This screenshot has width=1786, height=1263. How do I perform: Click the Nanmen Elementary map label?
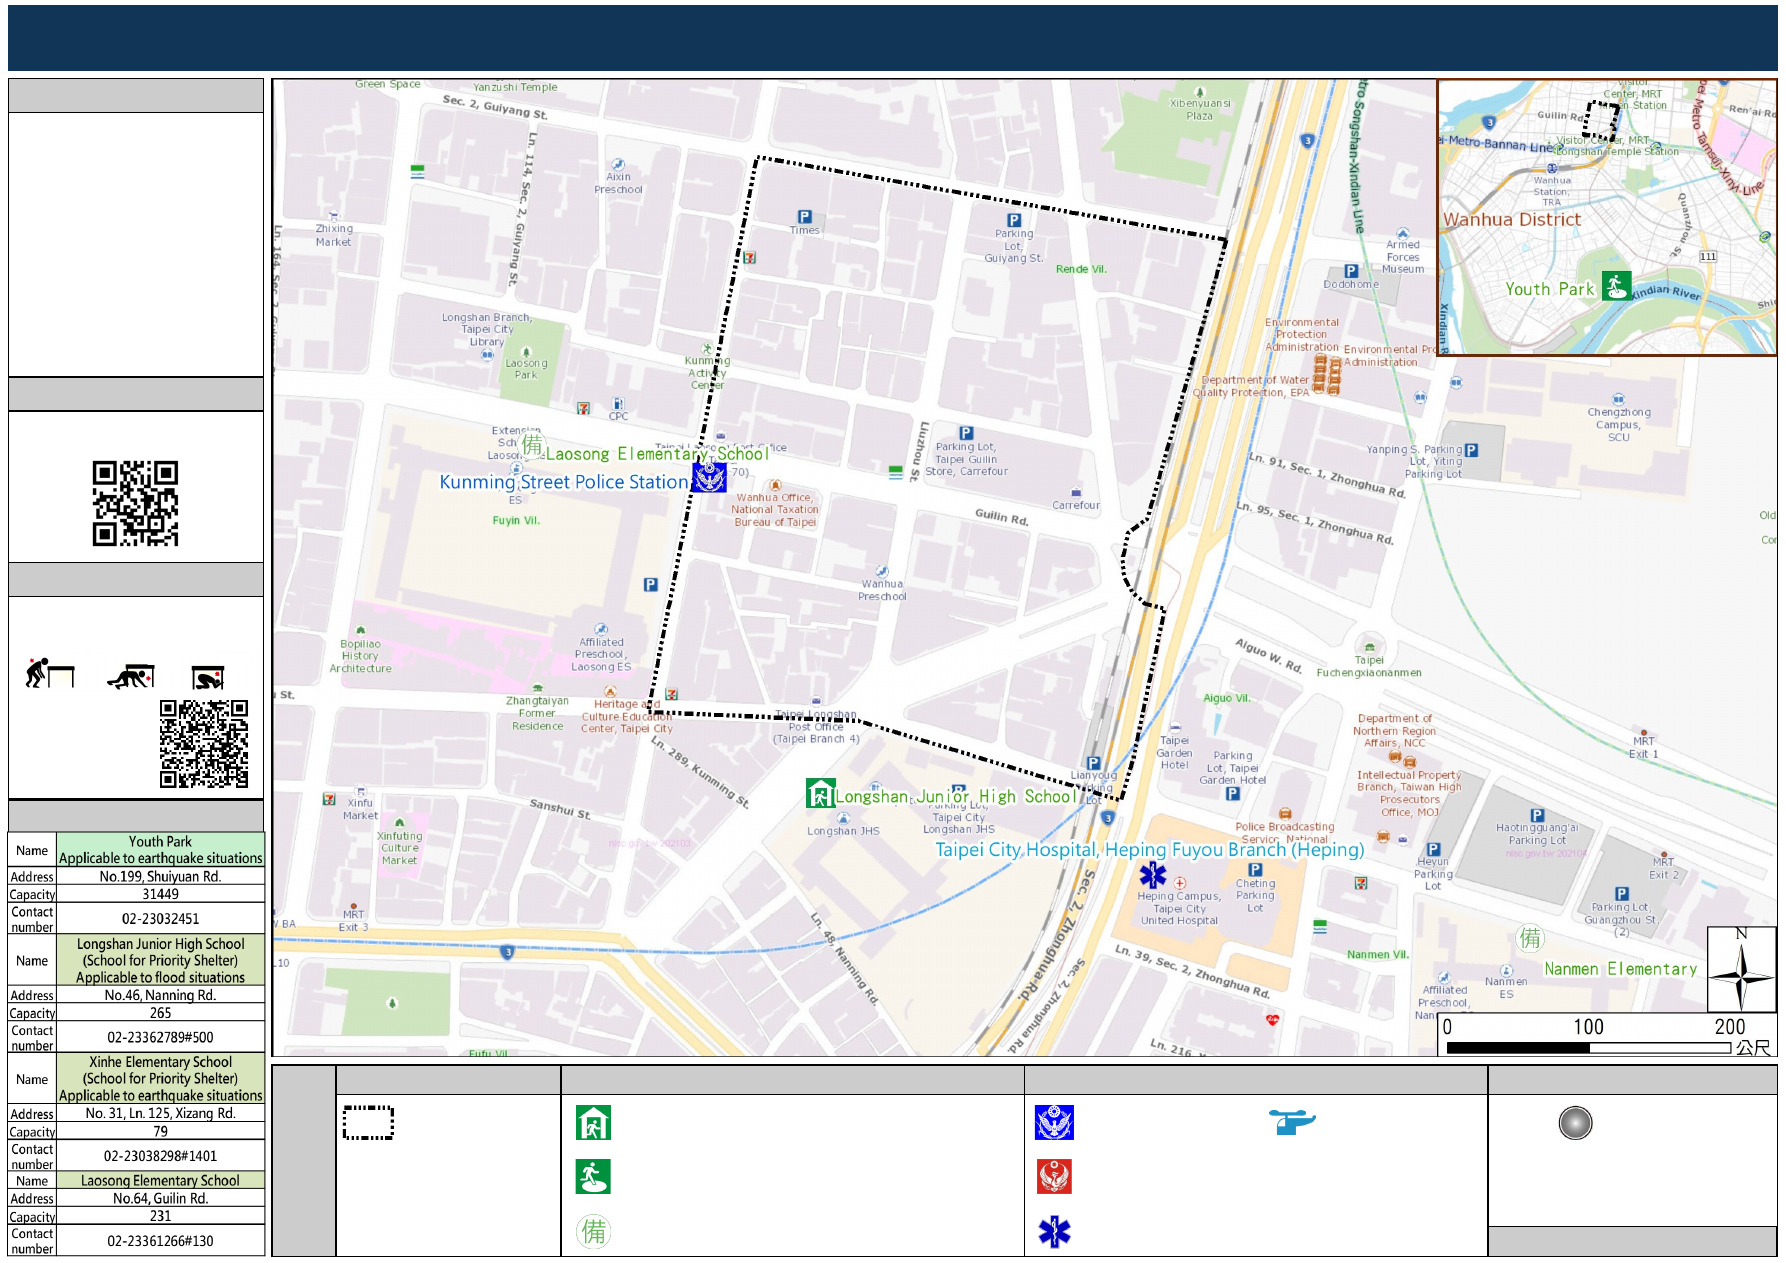click(1620, 969)
